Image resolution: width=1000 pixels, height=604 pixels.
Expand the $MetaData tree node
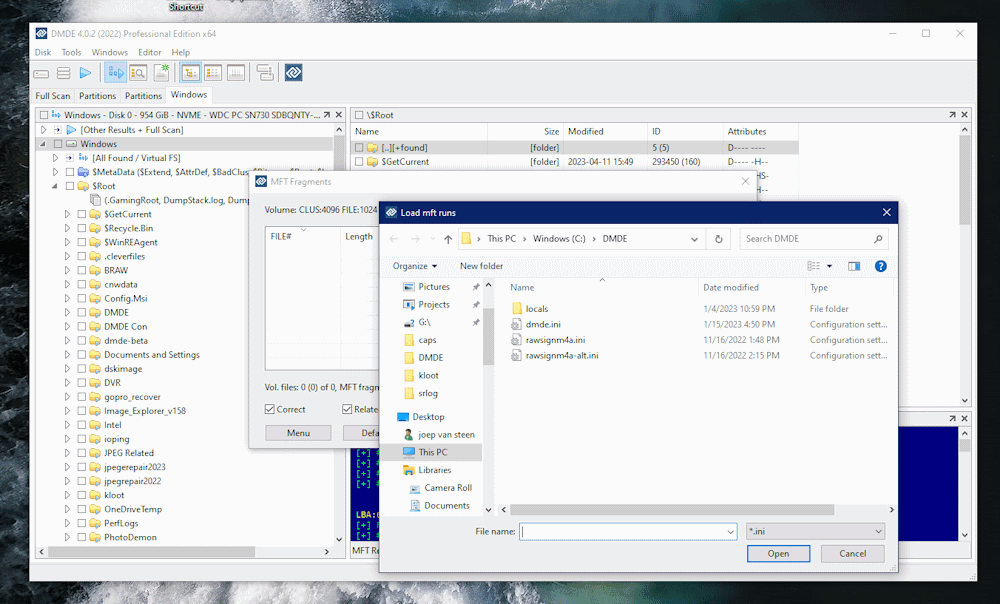(55, 172)
